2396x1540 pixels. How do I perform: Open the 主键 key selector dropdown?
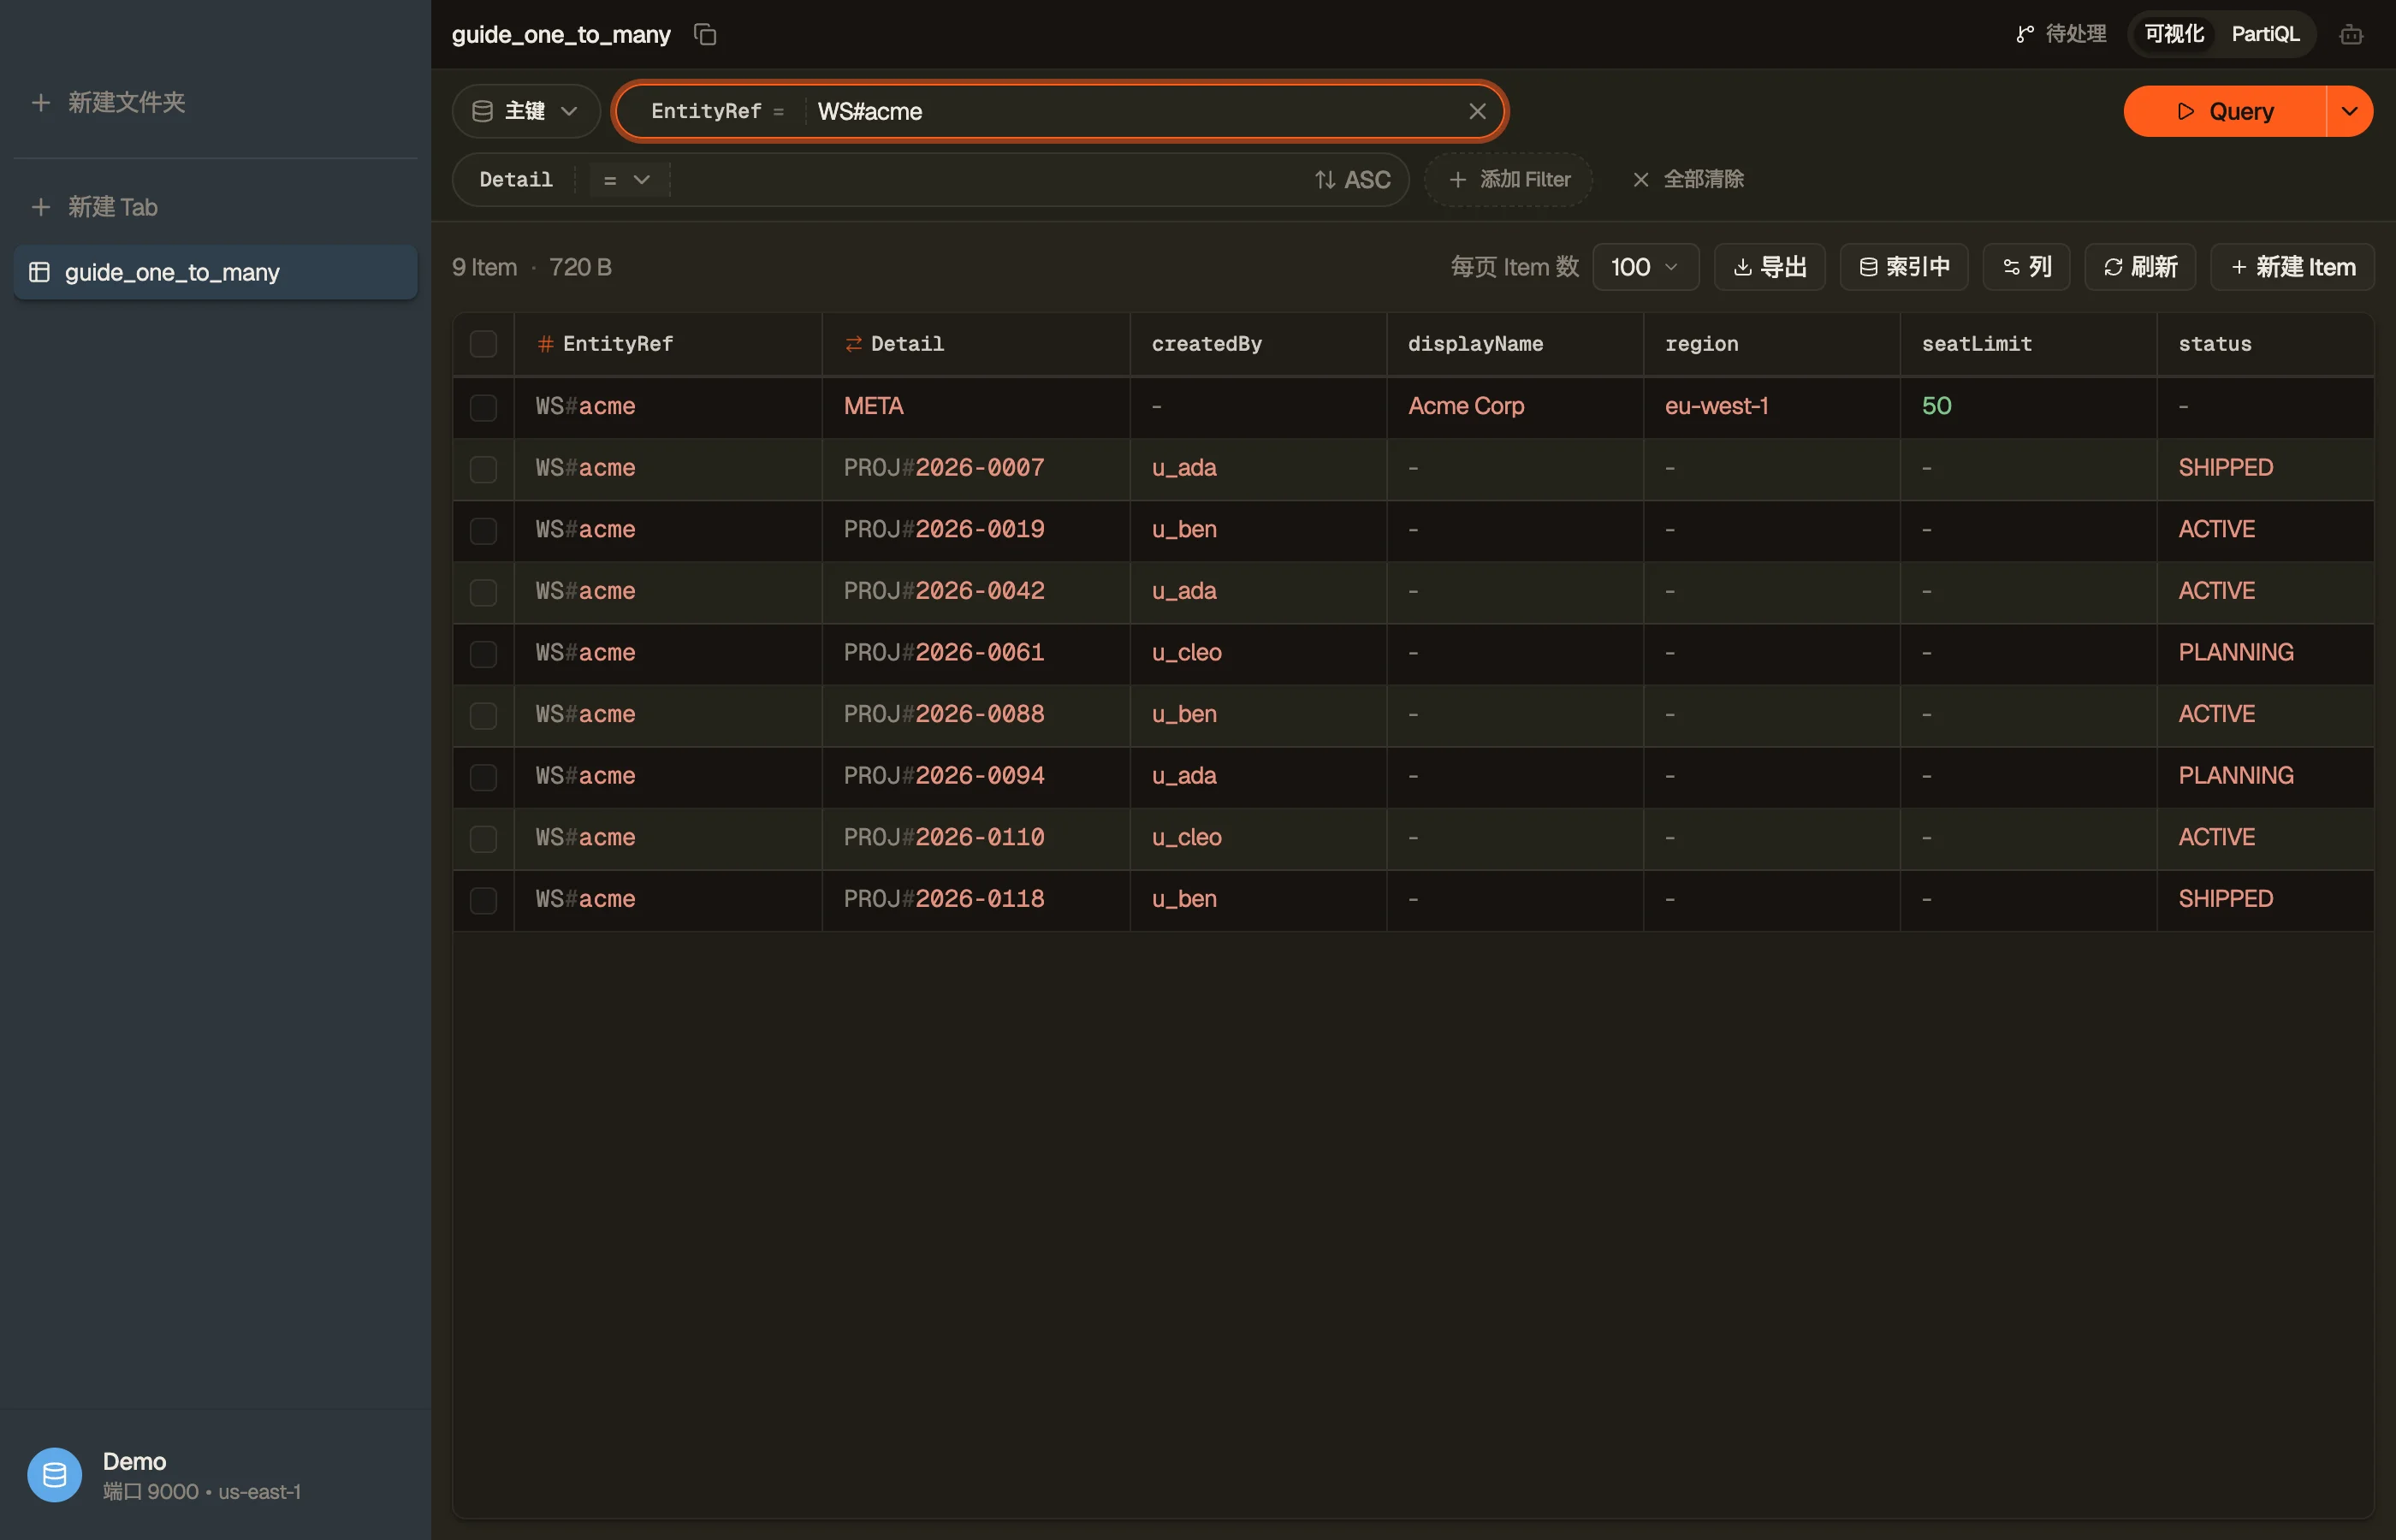pos(526,111)
